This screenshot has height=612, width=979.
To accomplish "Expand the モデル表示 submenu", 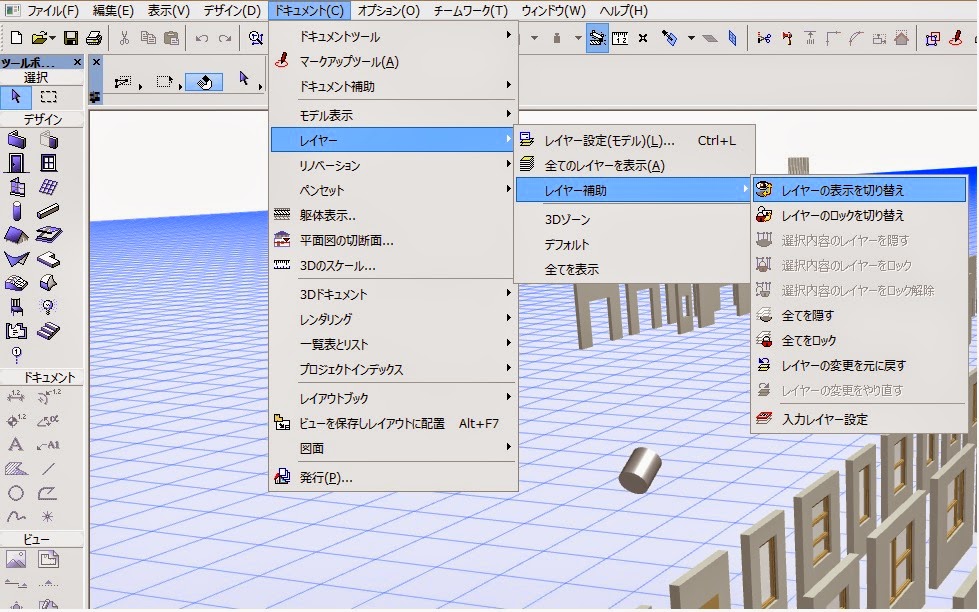I will [x=393, y=115].
